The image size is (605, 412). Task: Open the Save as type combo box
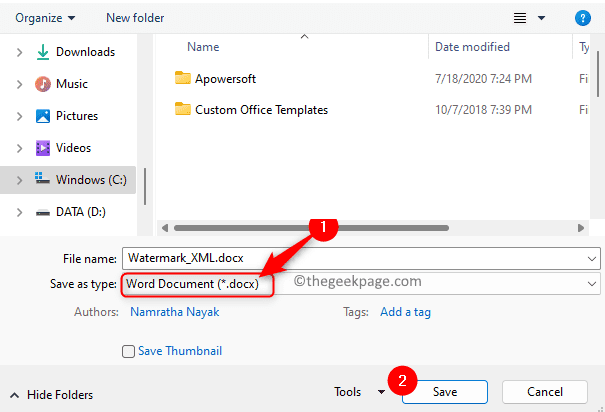(x=361, y=284)
